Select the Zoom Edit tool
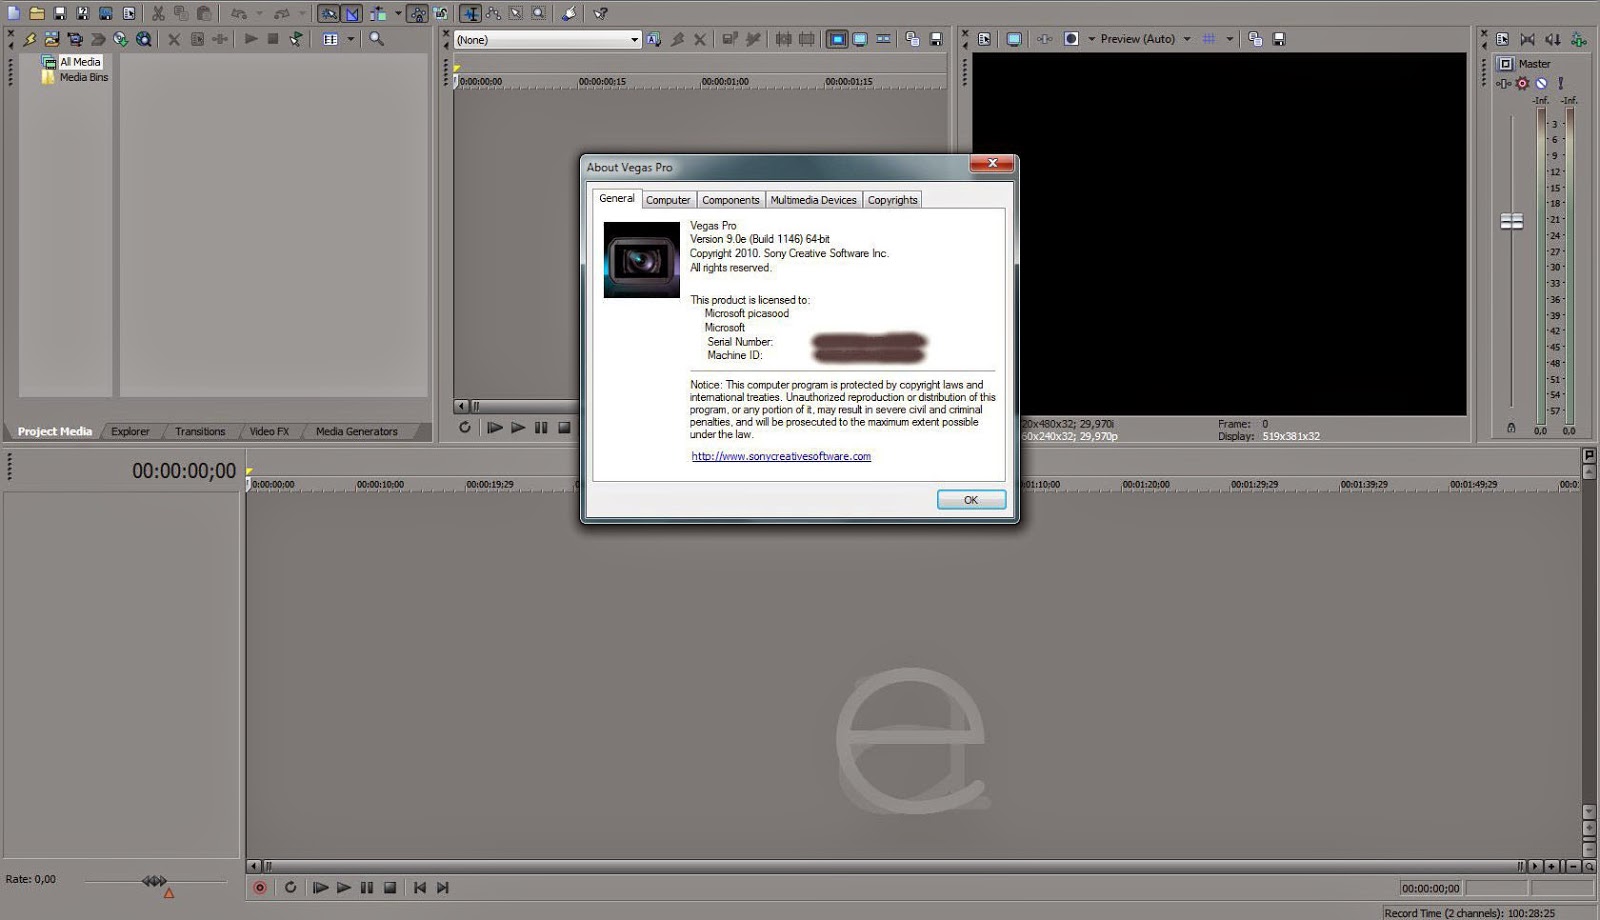This screenshot has height=920, width=1600. coord(538,13)
